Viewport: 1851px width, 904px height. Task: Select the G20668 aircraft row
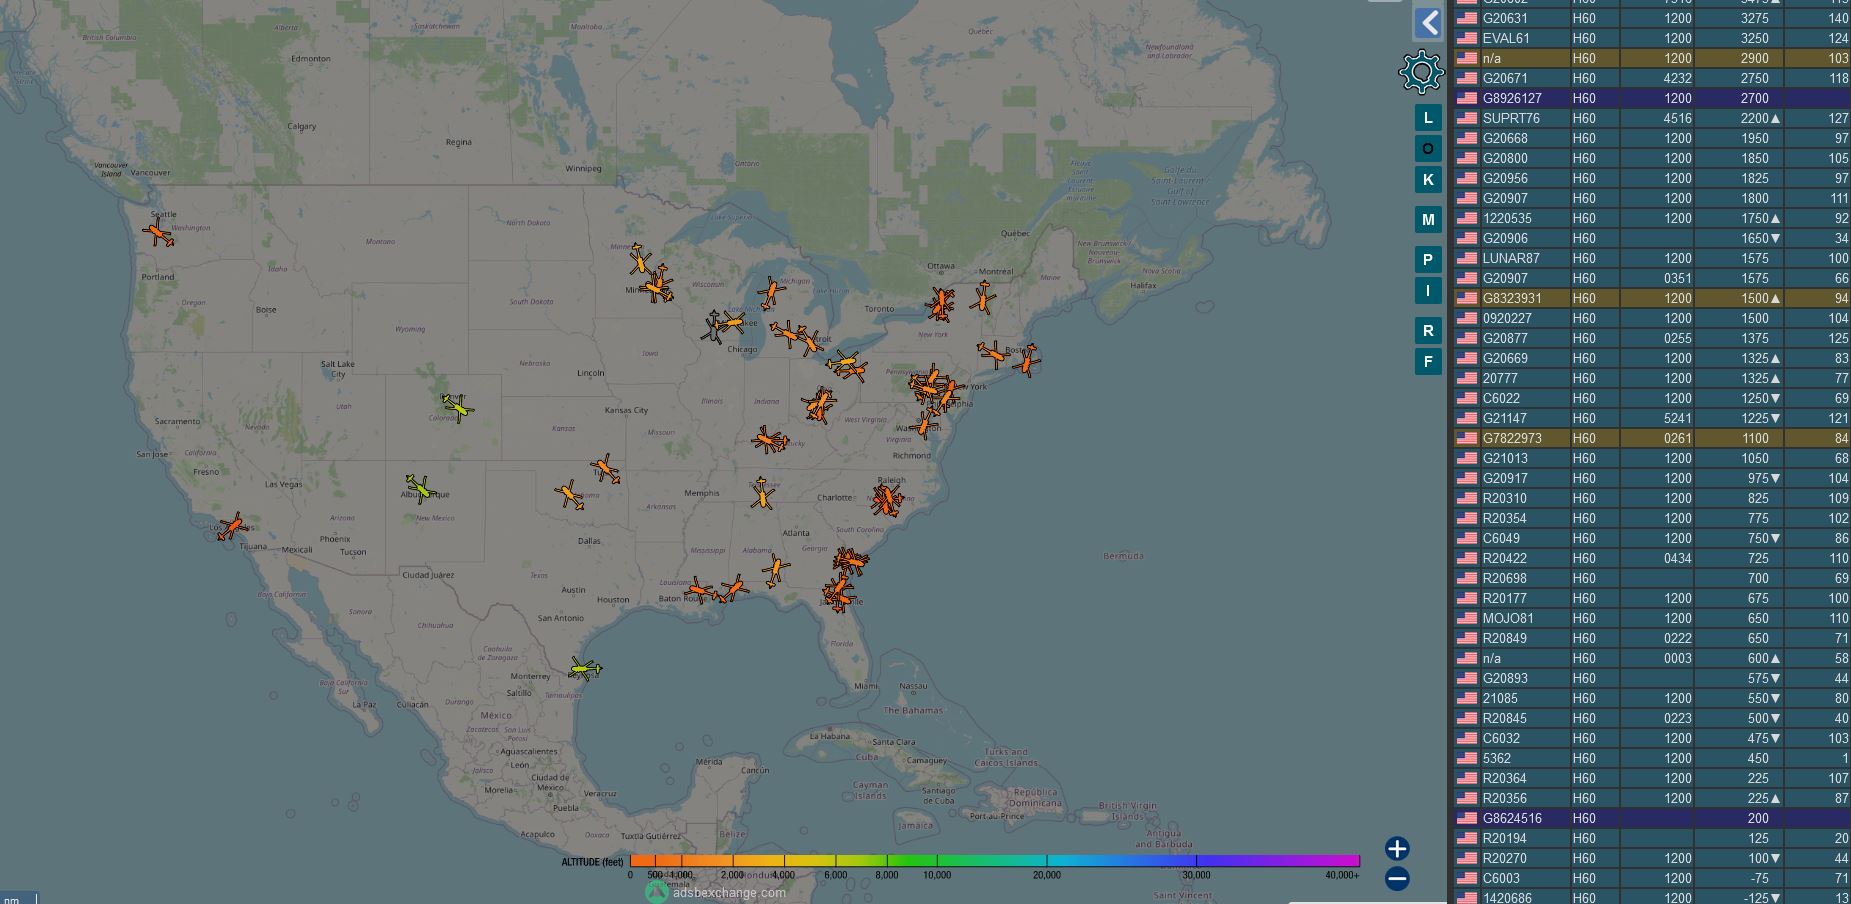click(x=1652, y=138)
